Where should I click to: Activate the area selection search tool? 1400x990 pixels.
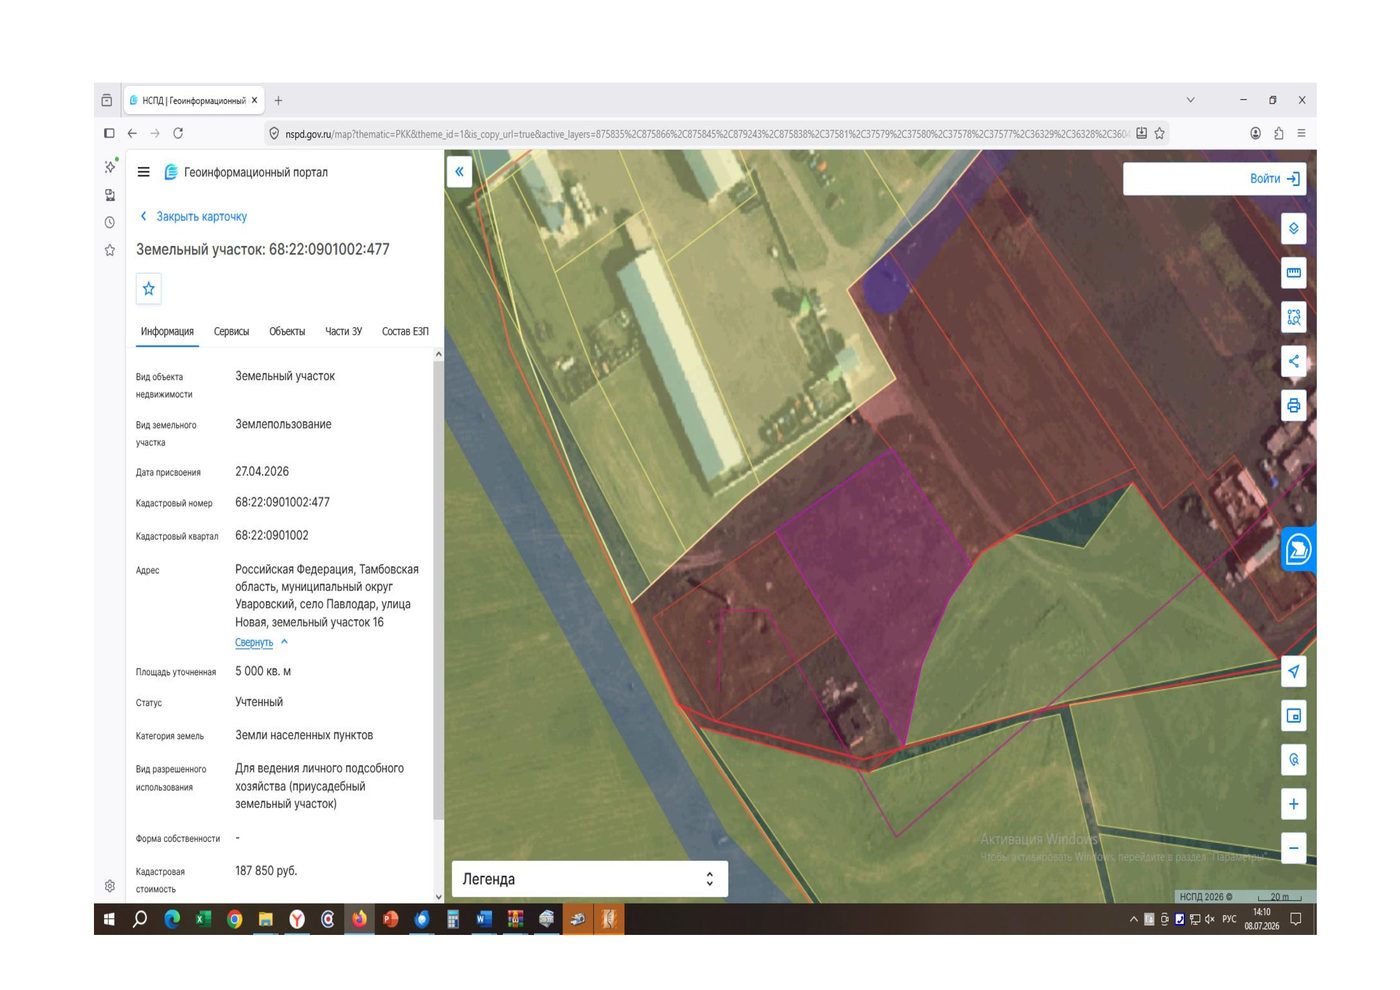pos(1293,317)
